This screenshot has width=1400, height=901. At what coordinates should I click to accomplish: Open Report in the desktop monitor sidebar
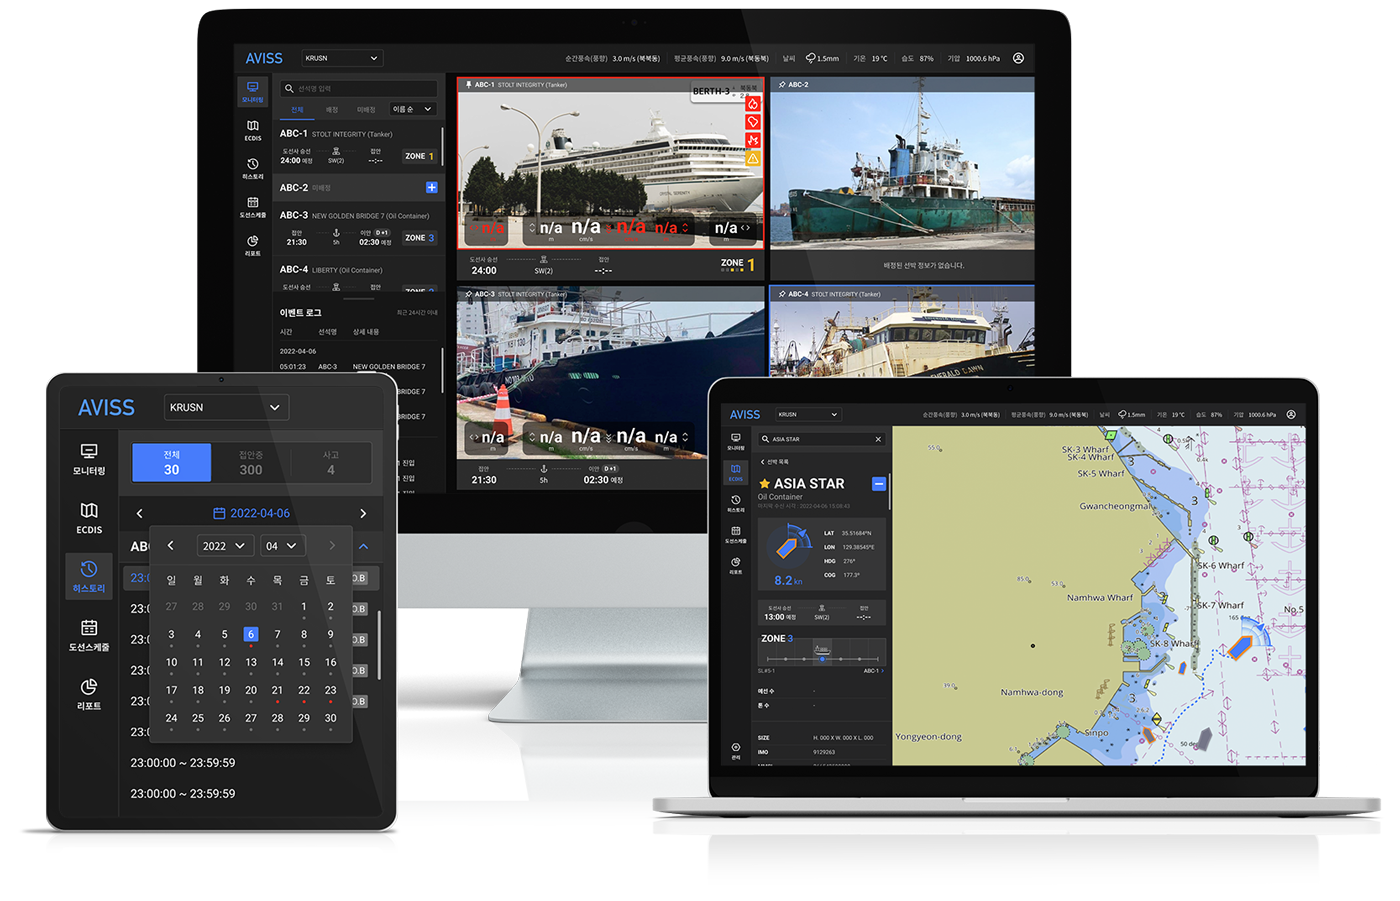(252, 246)
